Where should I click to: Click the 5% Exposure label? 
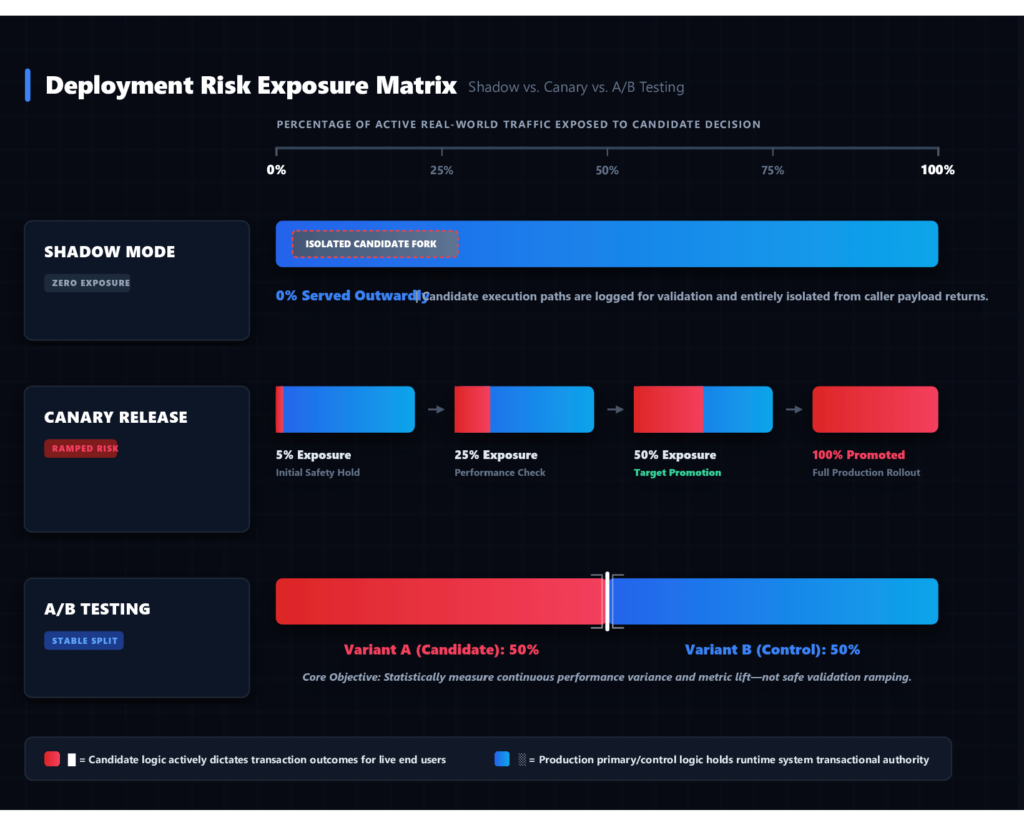pos(313,455)
